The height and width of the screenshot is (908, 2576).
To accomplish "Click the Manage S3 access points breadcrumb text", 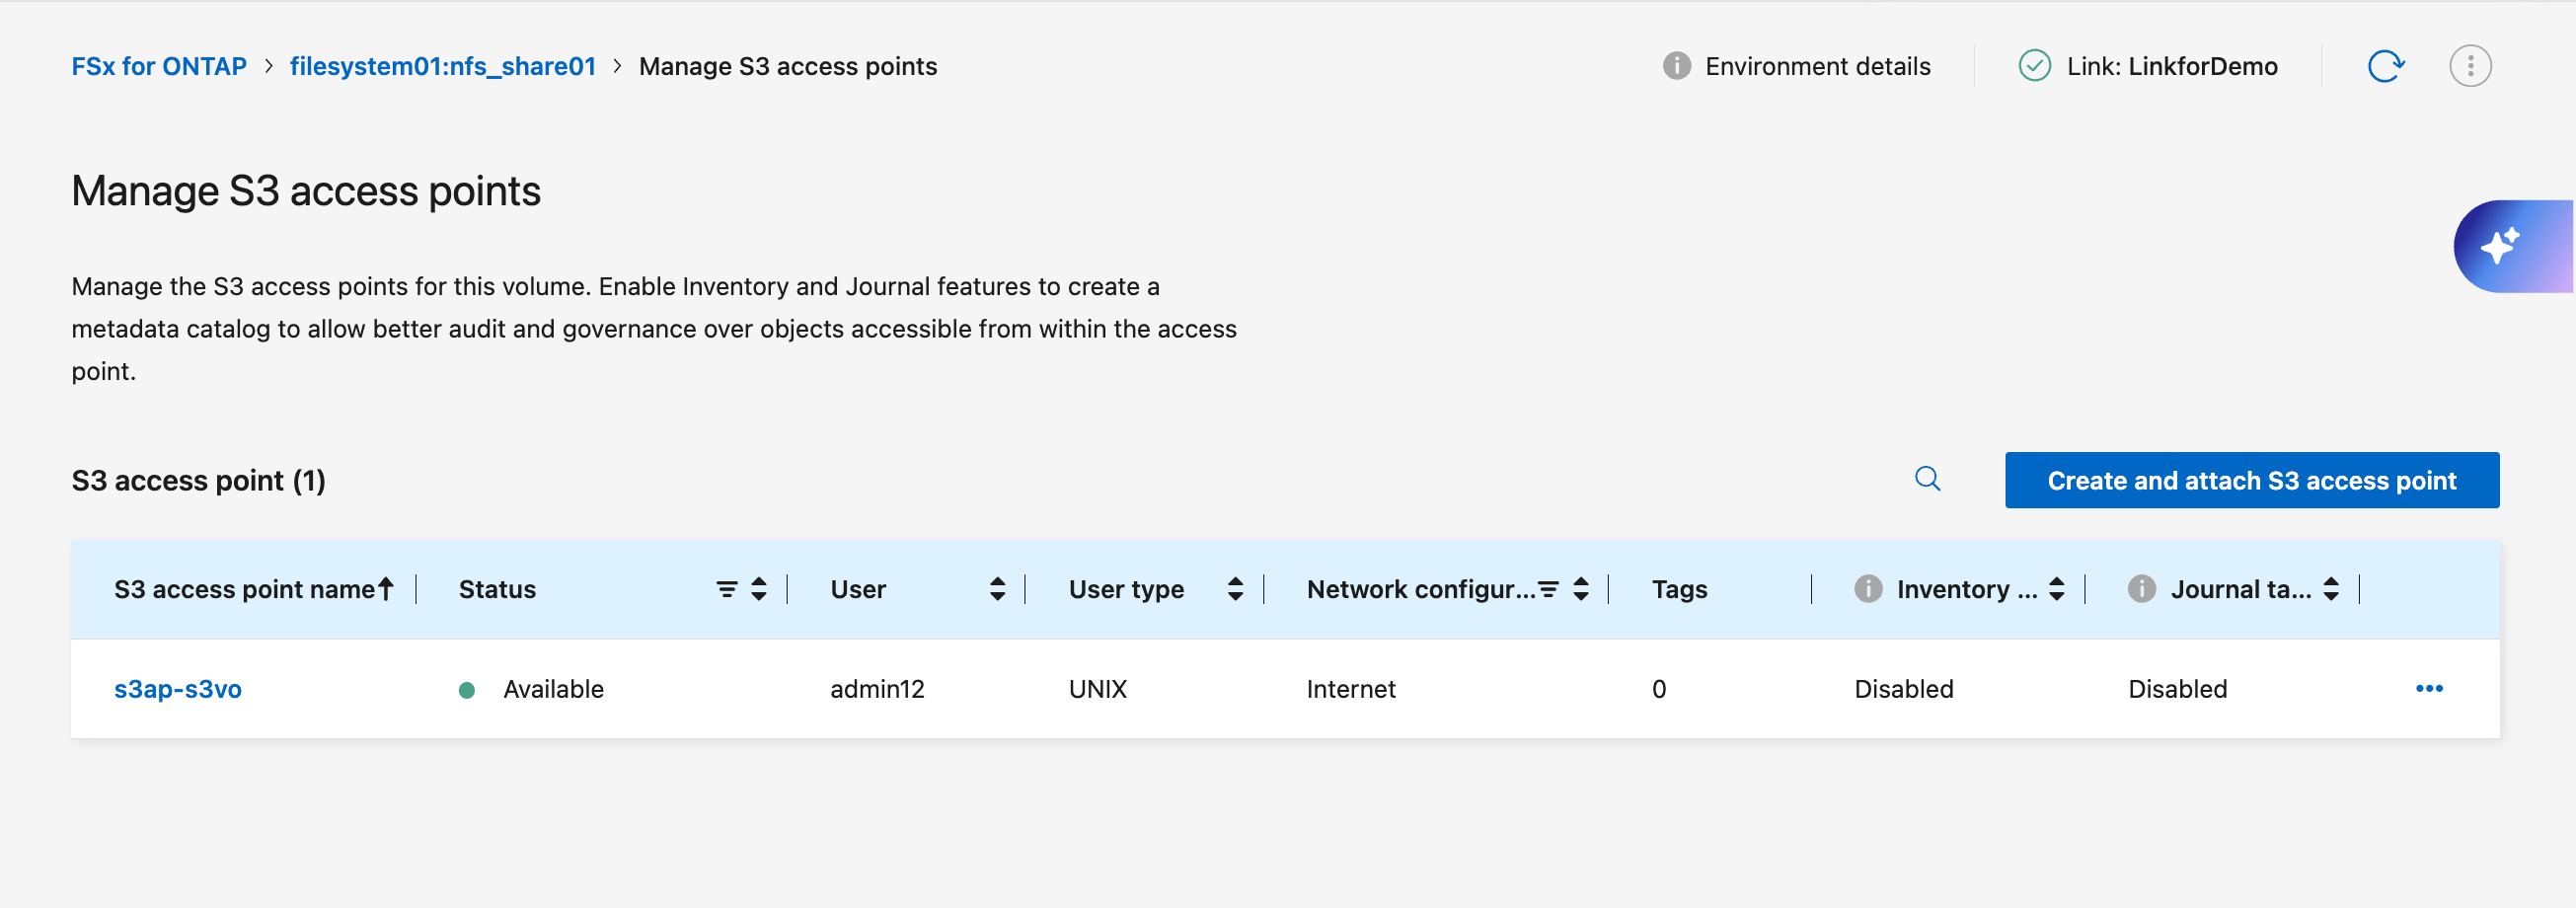I will (787, 66).
